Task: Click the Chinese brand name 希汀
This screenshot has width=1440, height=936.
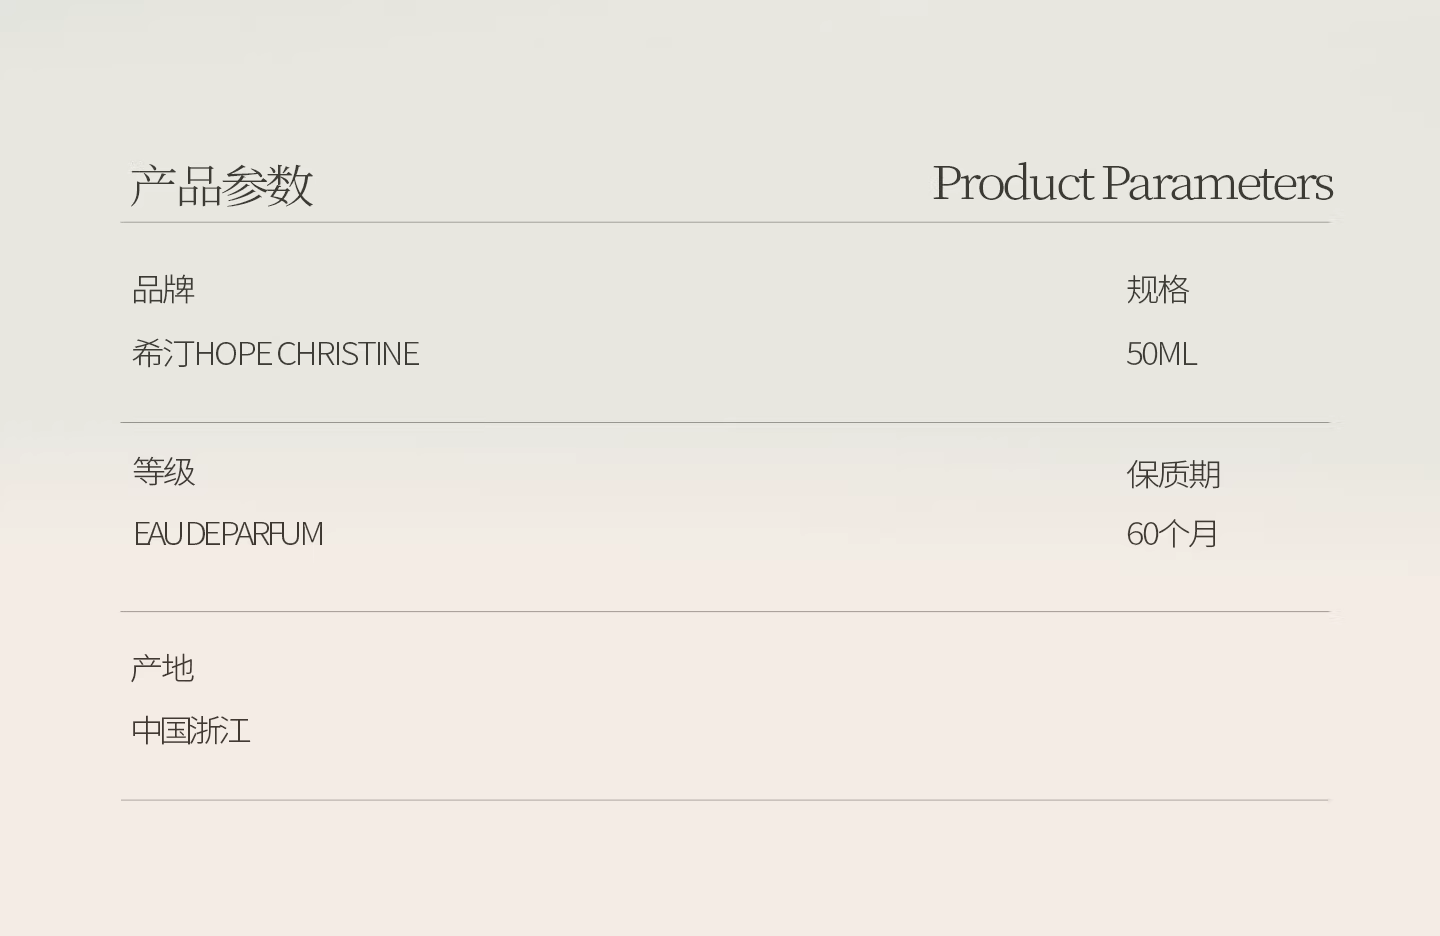Action: click(162, 354)
